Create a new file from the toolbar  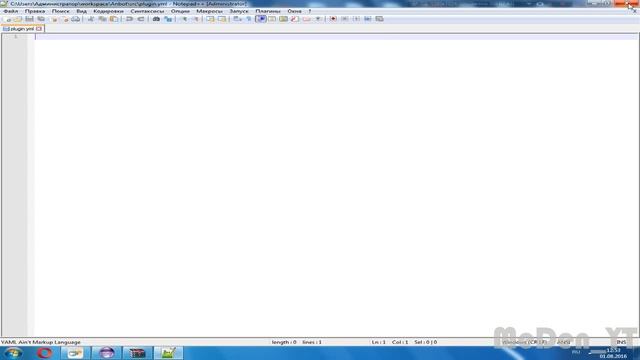[x=8, y=19]
